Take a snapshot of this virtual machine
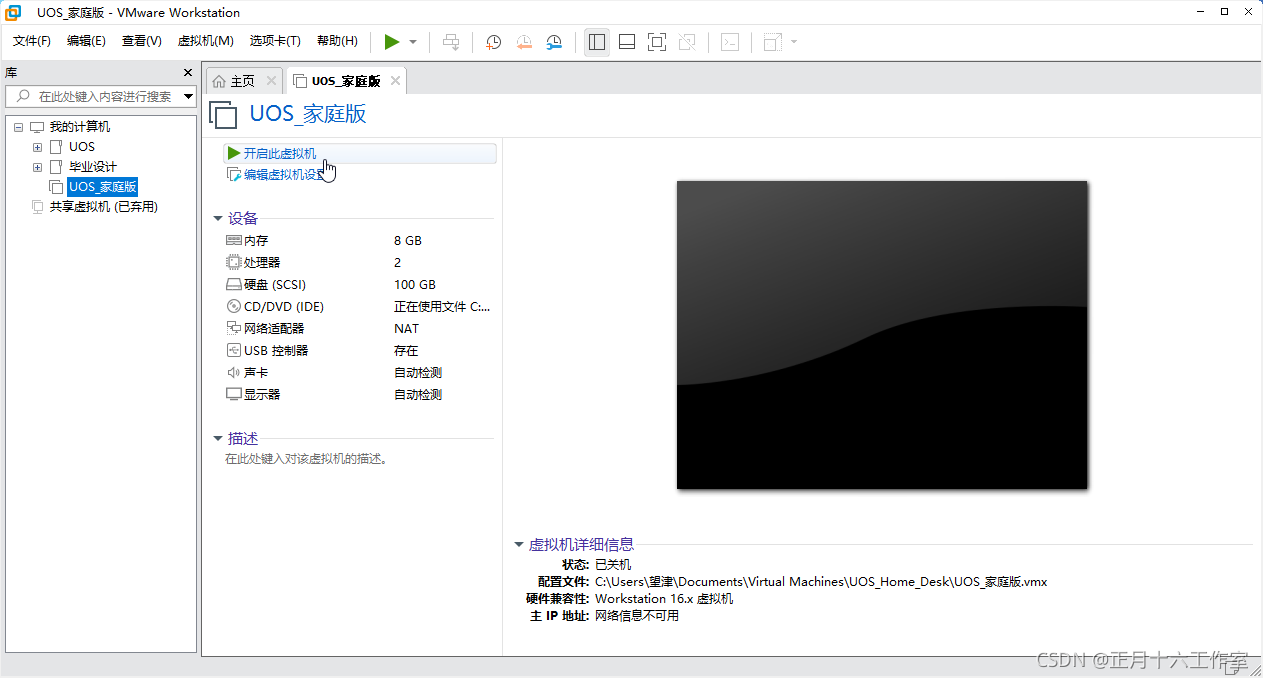This screenshot has width=1263, height=678. 493,42
